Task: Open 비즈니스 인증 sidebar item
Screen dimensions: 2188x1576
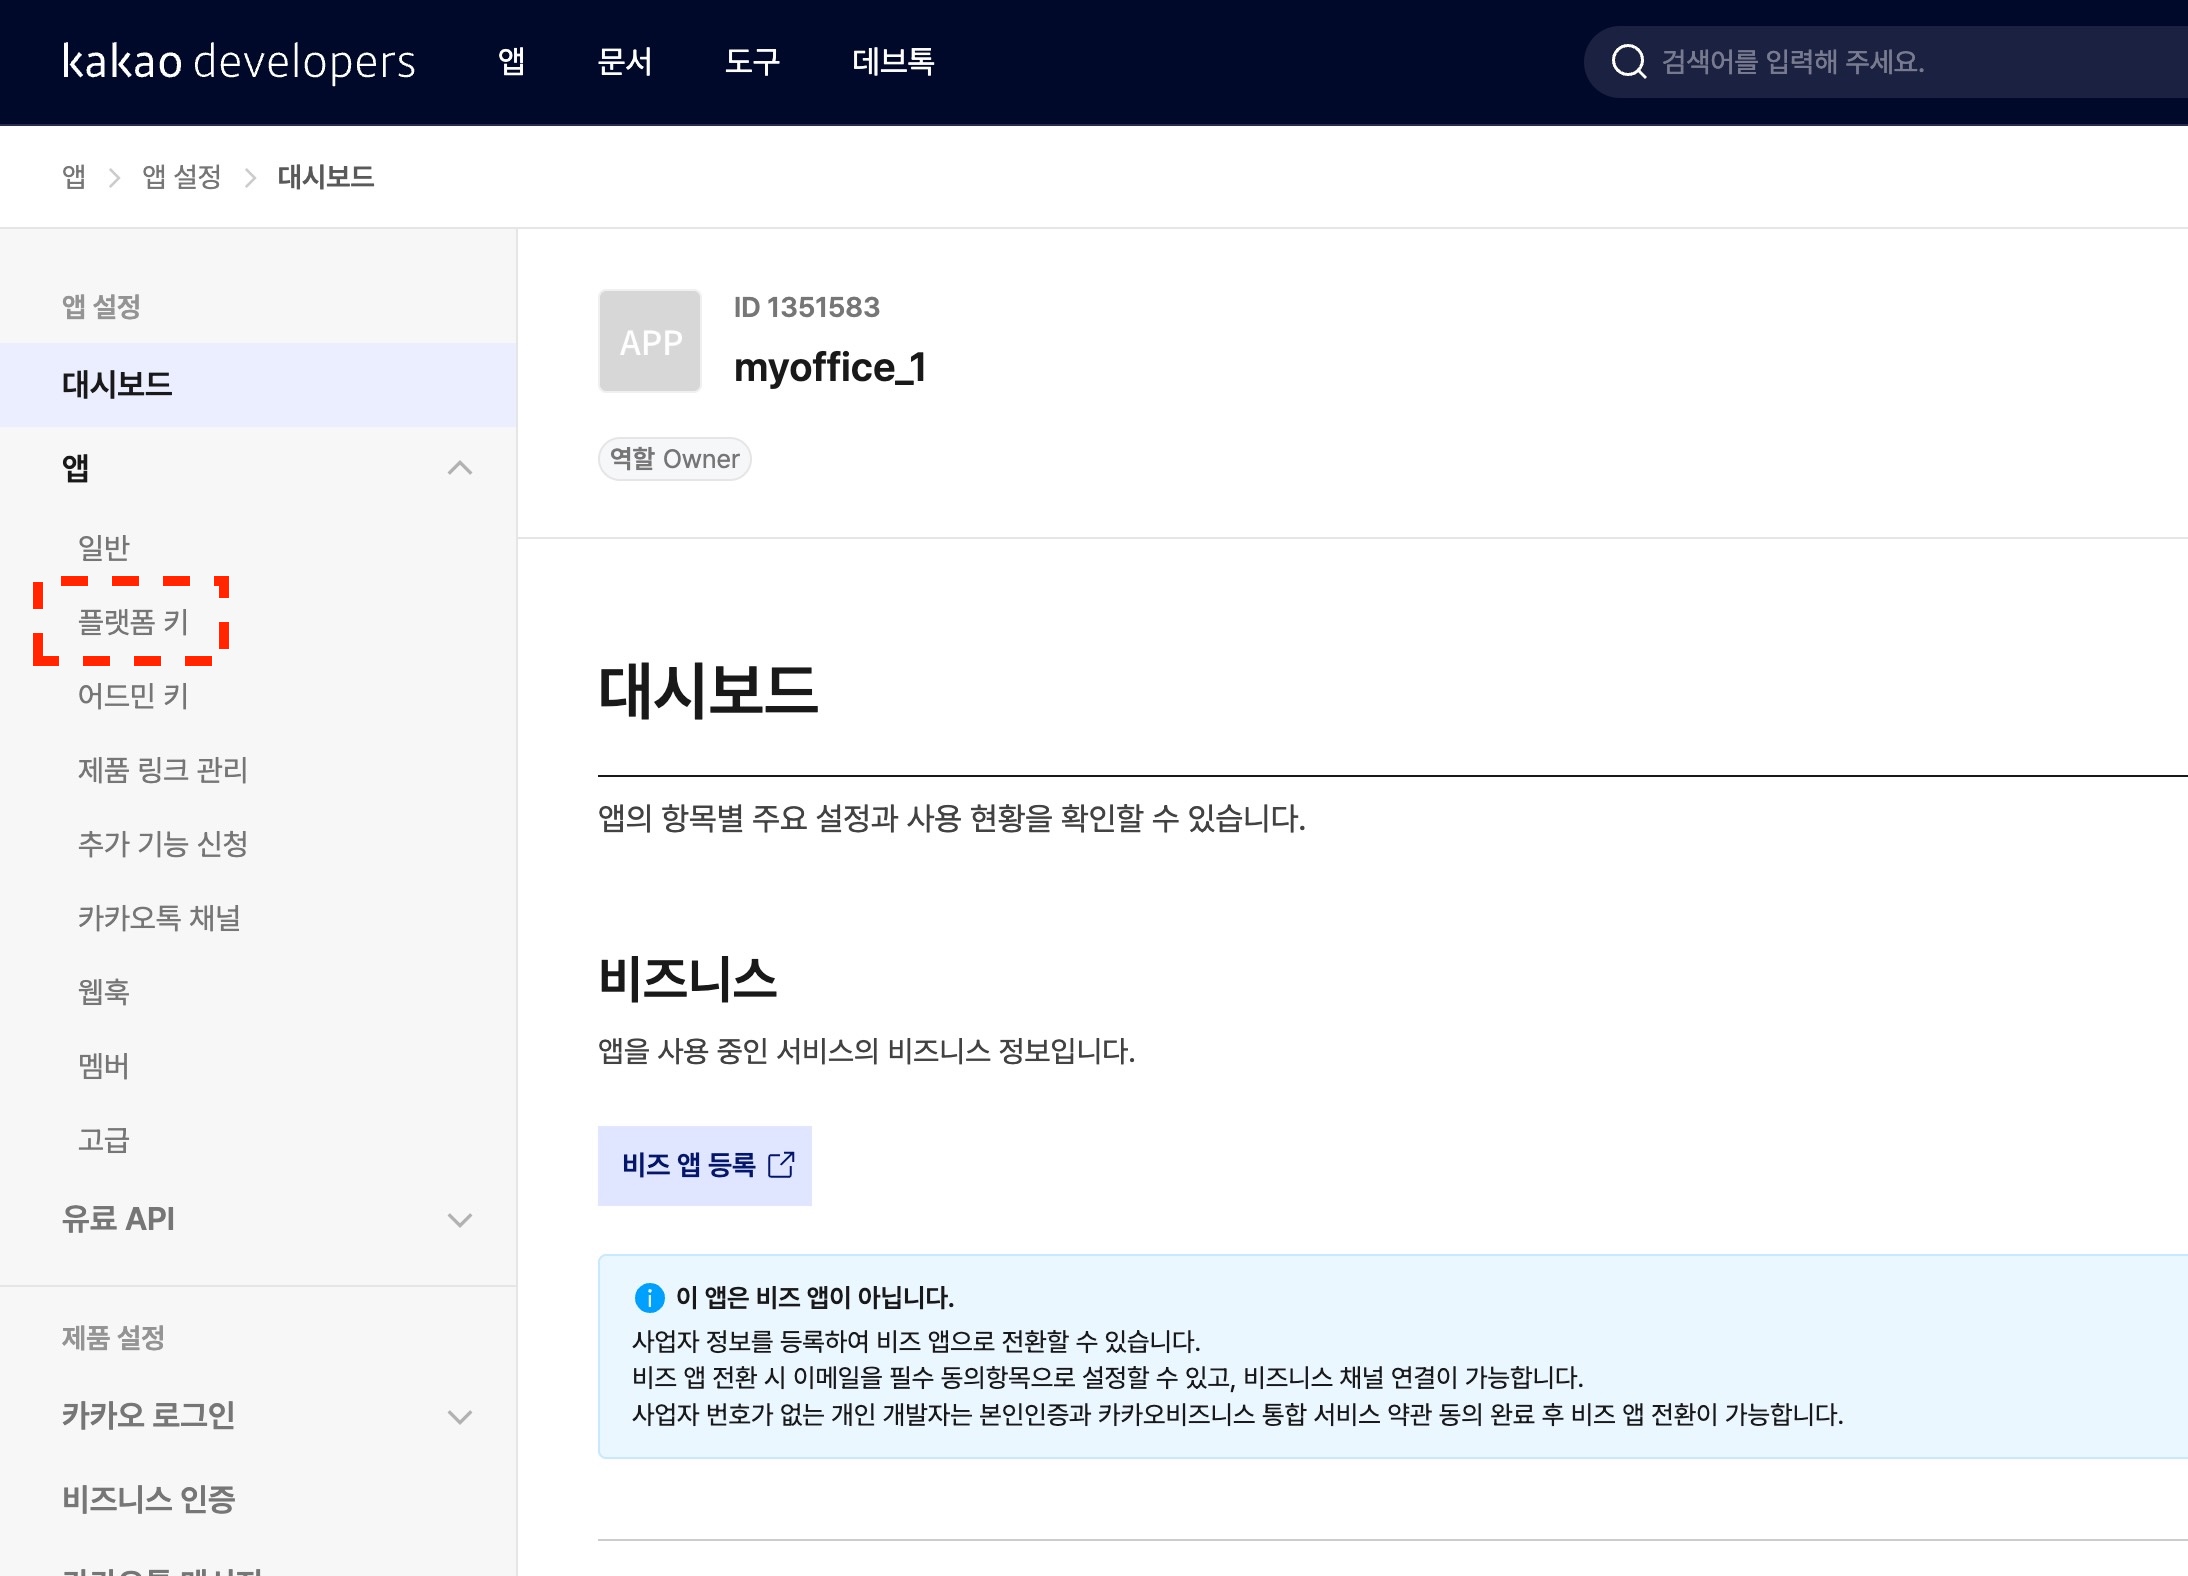Action: click(148, 1499)
